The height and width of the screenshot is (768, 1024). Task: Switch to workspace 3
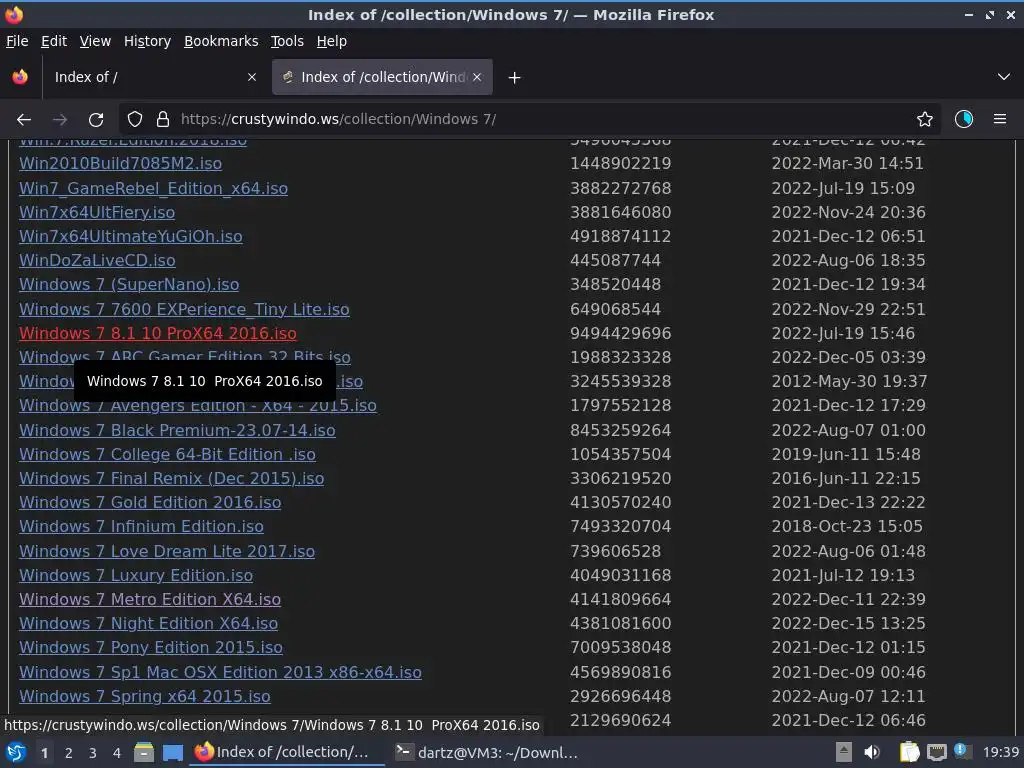(93, 754)
